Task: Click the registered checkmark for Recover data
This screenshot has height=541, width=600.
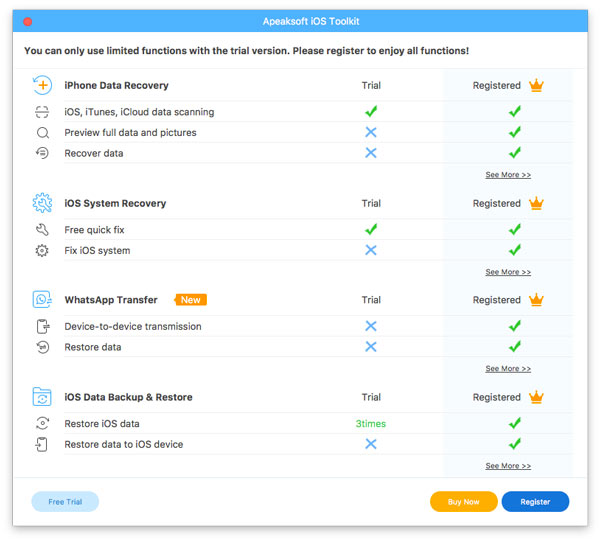Action: pos(515,153)
